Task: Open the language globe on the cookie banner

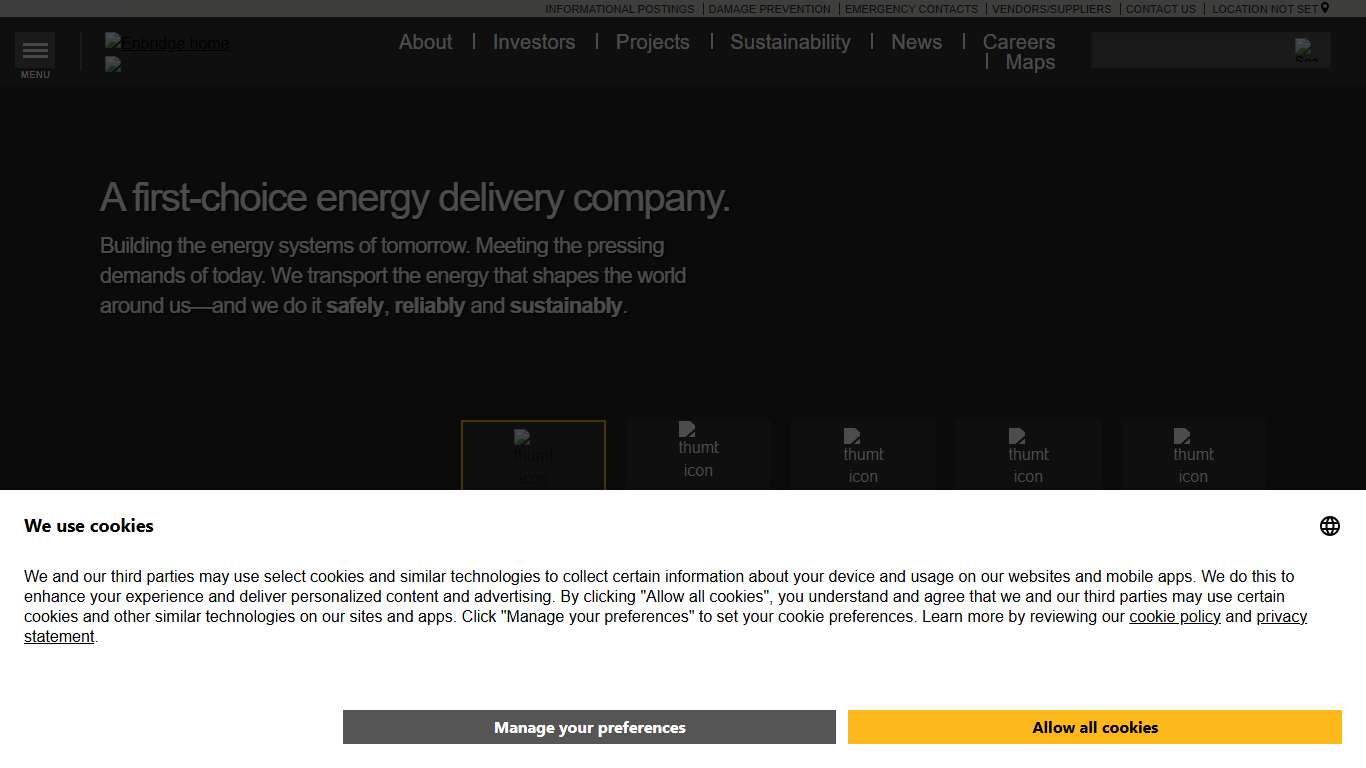Action: point(1329,525)
